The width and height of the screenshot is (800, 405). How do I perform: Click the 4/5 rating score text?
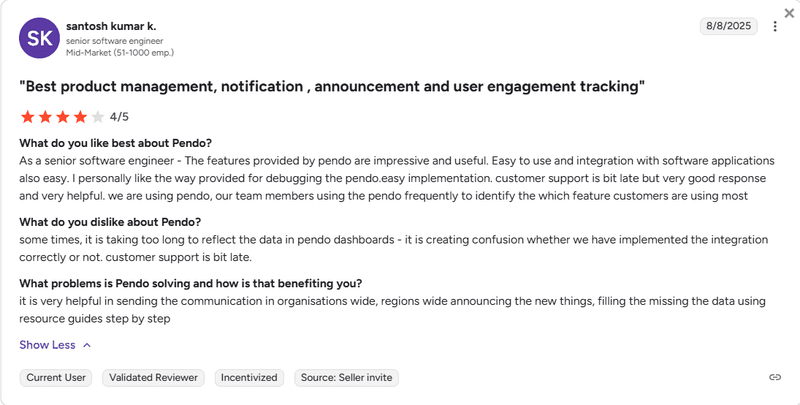[119, 117]
